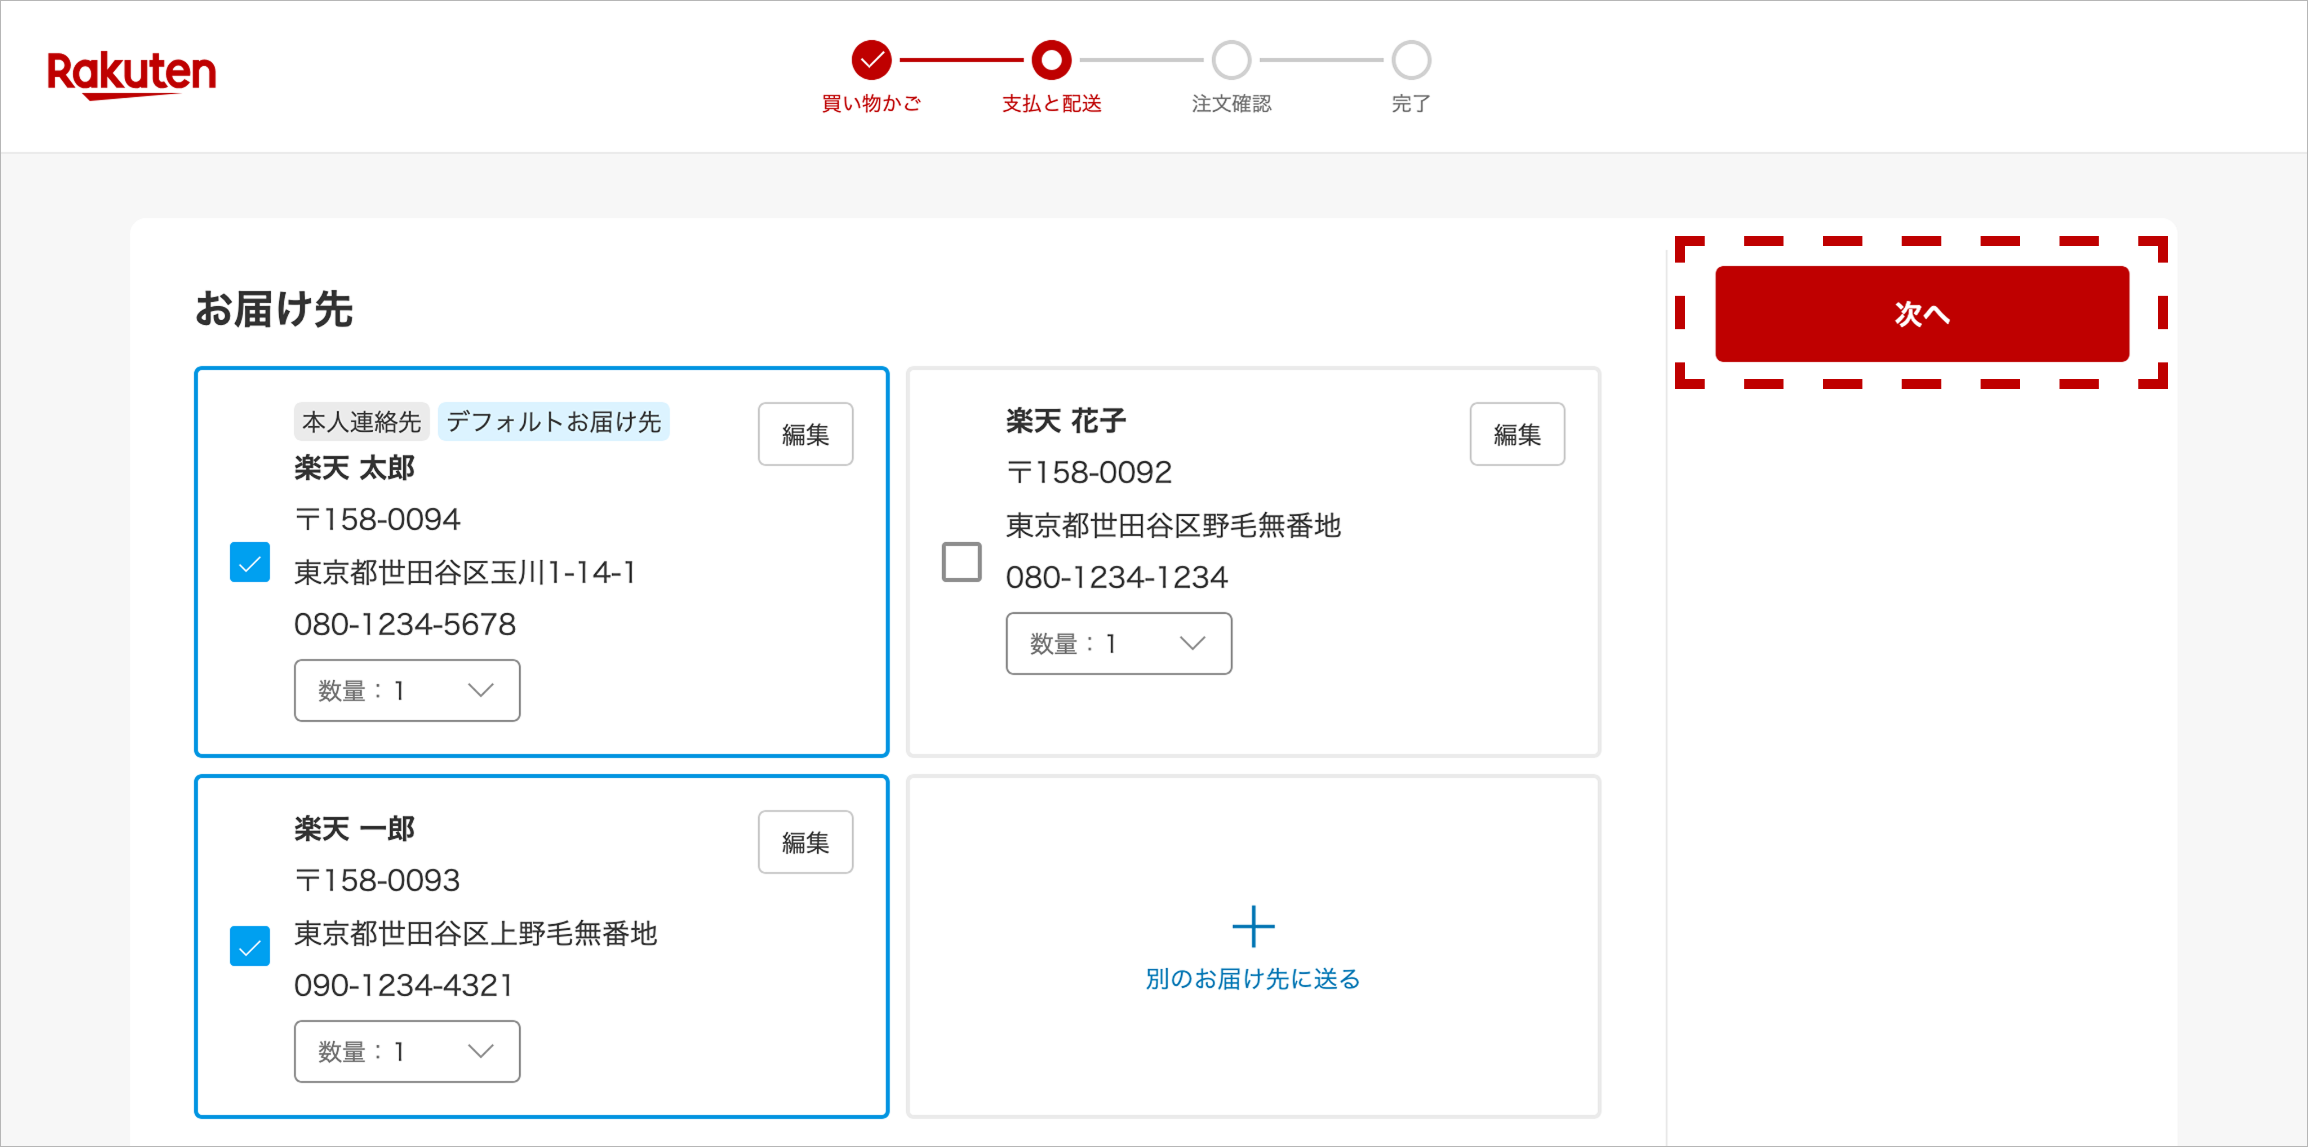Uncheck the 楽天 一郎 address checkbox

click(x=250, y=946)
